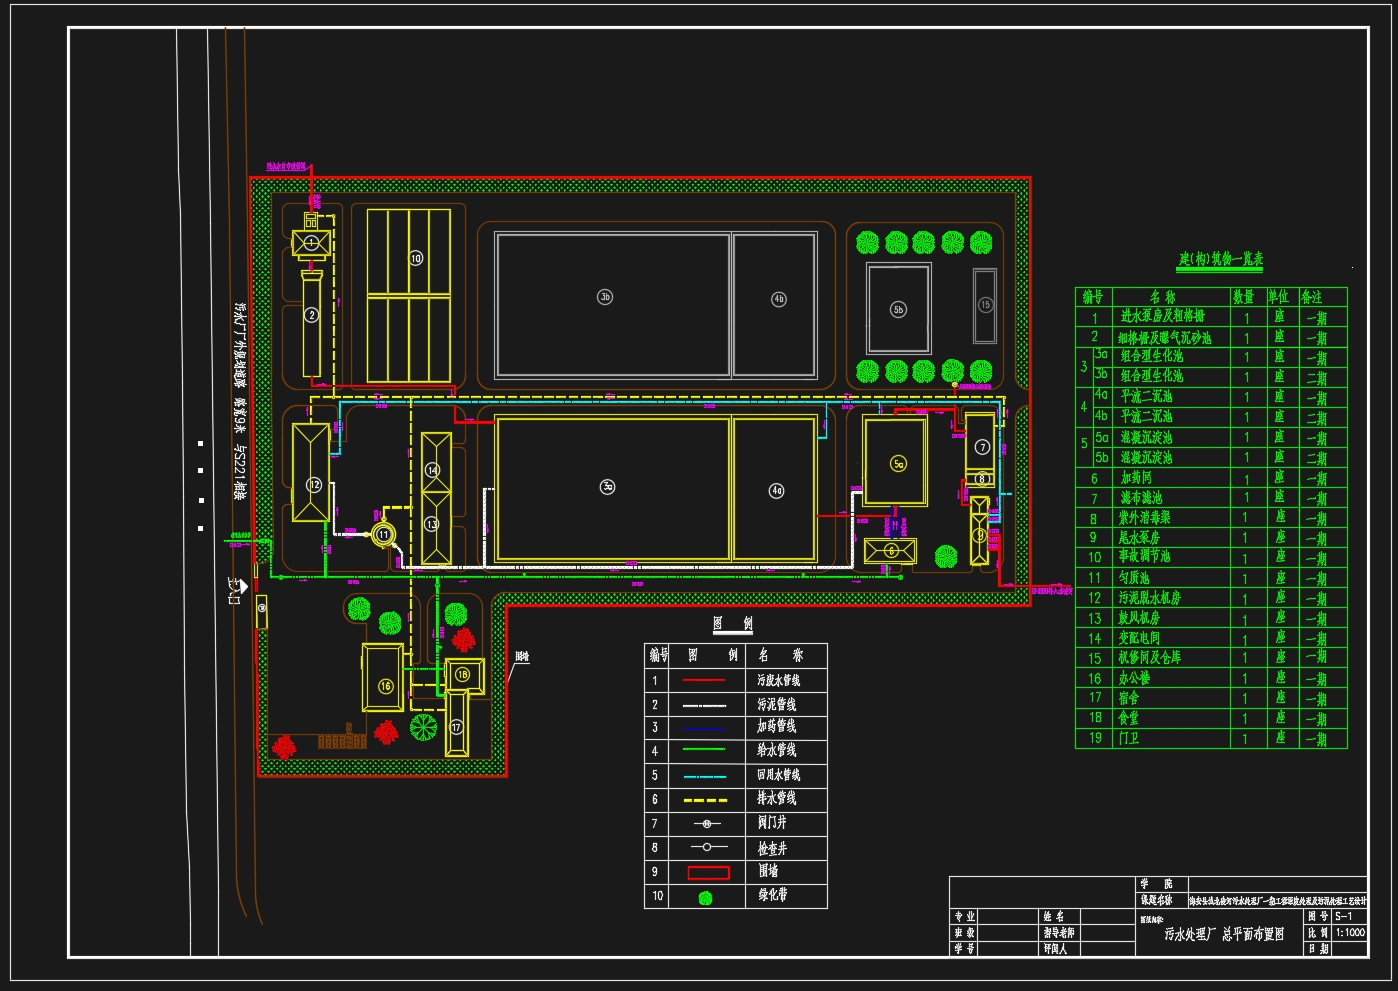Viewport: 1398px width, 991px height.
Task: Select table cell 宿舍
Action: 1129,698
